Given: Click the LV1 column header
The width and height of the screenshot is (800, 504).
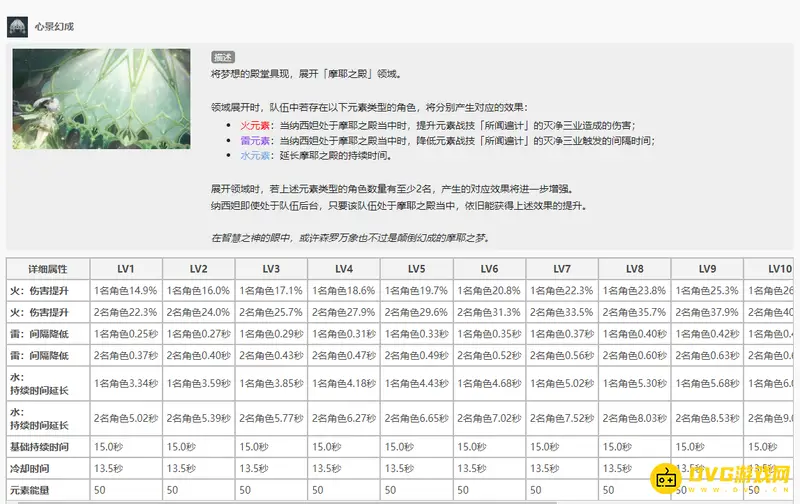Looking at the screenshot, I should tap(126, 269).
